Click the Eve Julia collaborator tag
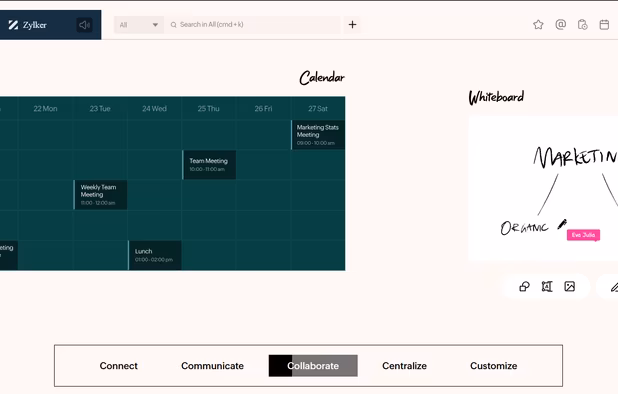The height and width of the screenshot is (394, 618). (583, 235)
